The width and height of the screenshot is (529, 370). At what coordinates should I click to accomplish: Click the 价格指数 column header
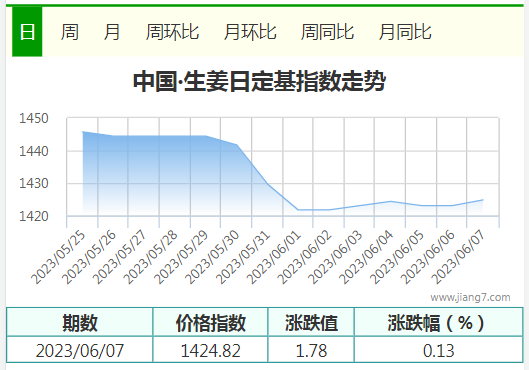point(211,322)
